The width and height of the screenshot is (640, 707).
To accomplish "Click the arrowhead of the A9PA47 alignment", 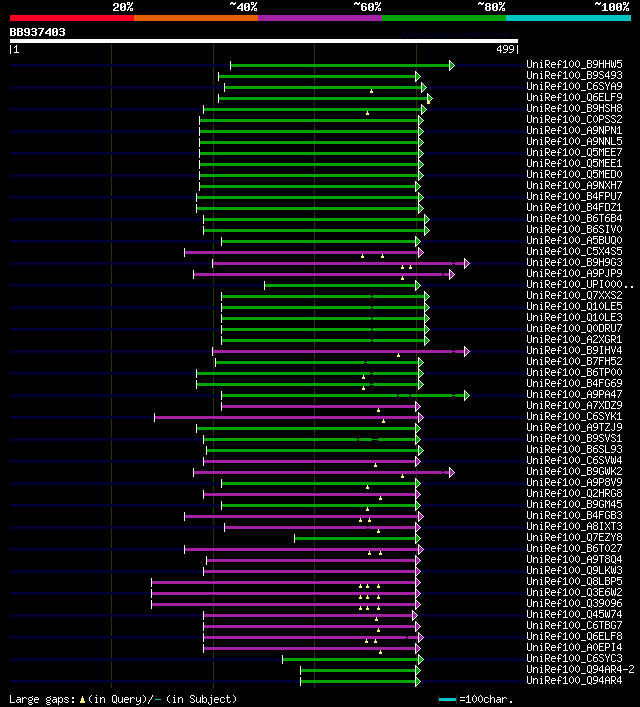I will click(x=466, y=395).
